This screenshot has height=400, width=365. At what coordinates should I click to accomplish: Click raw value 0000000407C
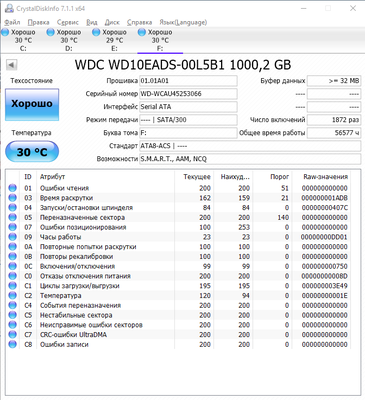325,208
